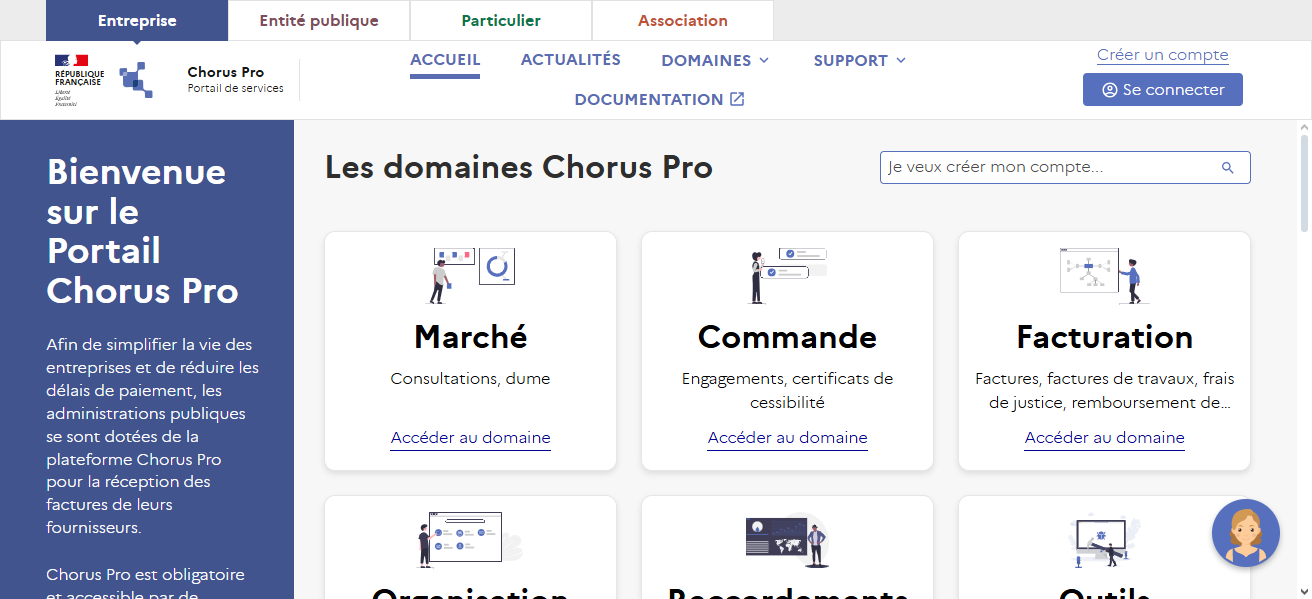Click the 'Portail de services' subtitle

236,88
